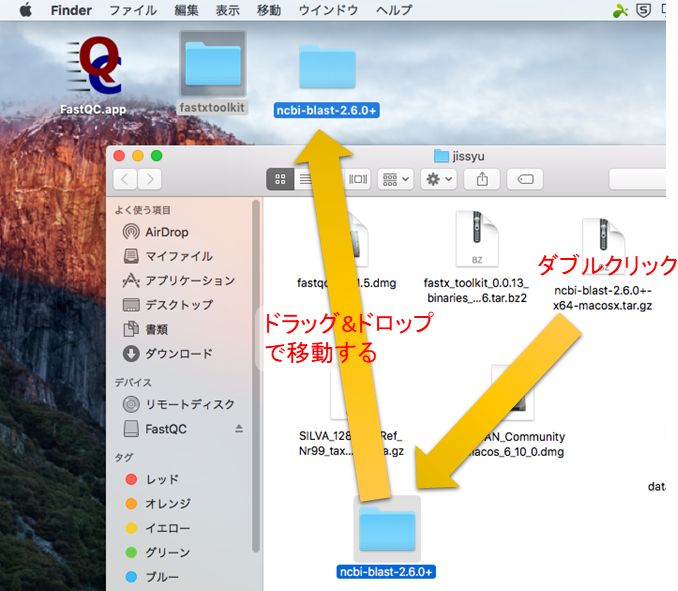Screen dimensions: 678x591
Task: Open アプリケーション in sidebar
Action: point(179,281)
